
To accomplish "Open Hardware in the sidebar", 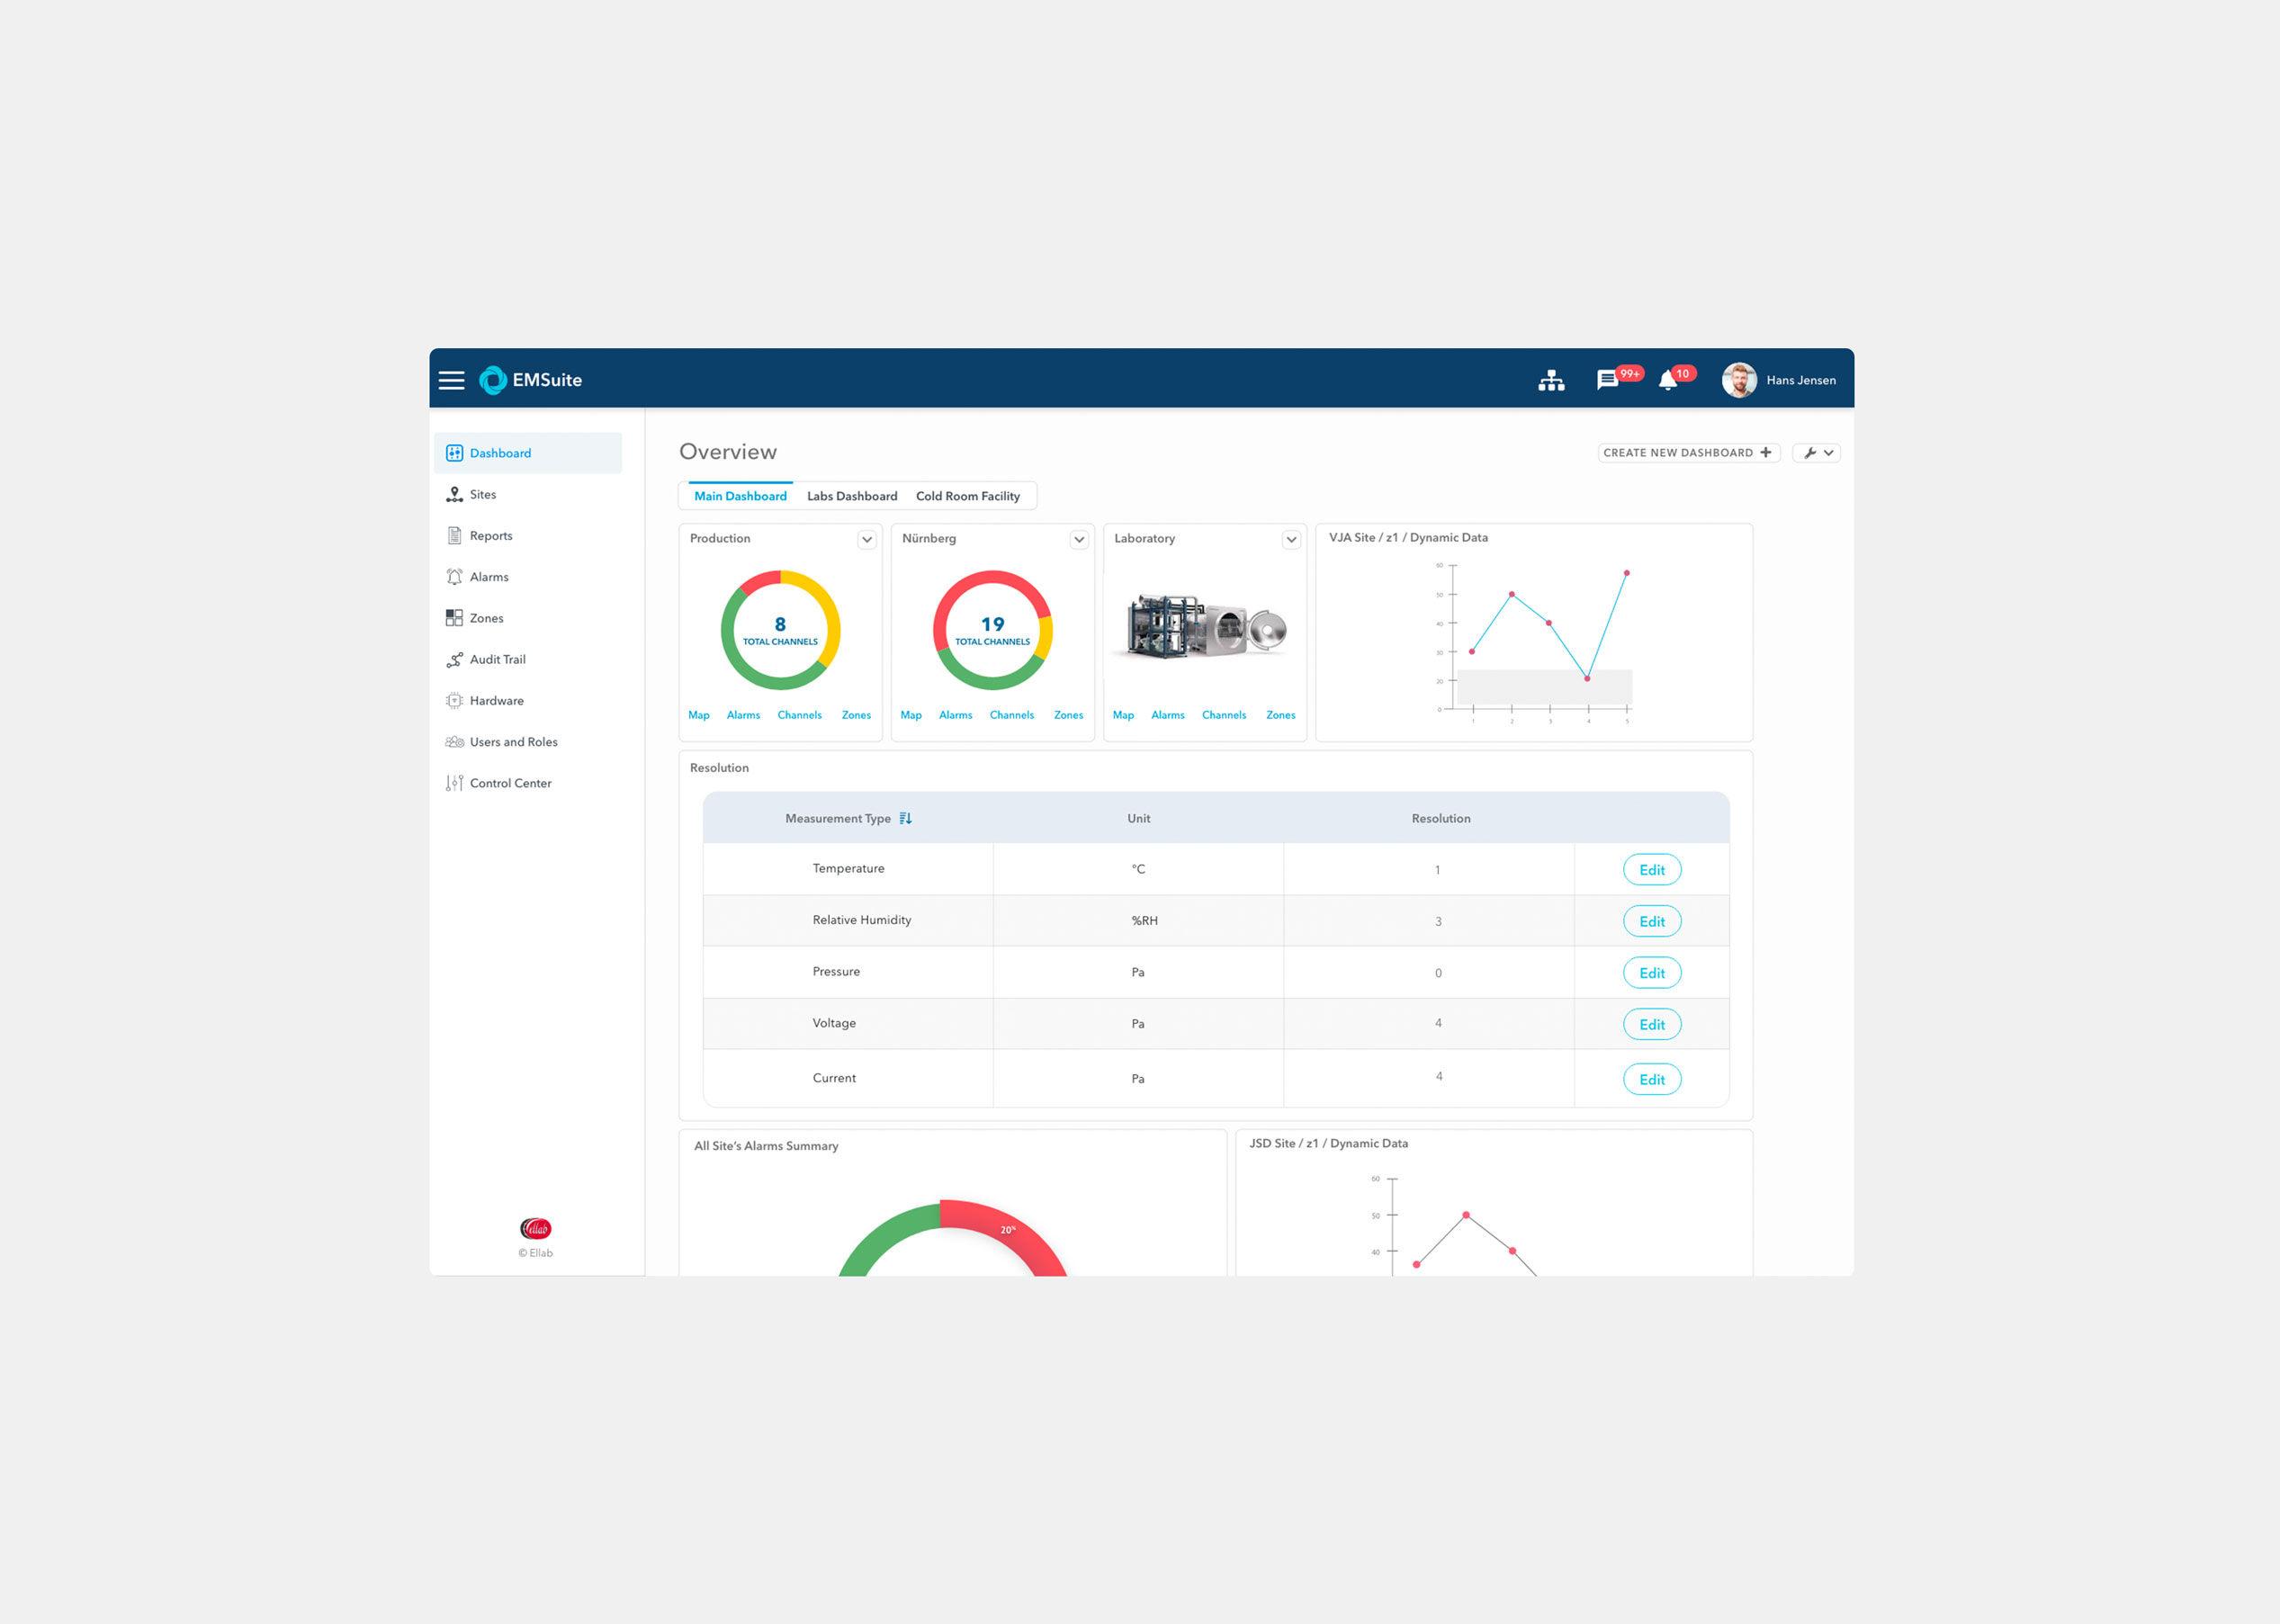I will (496, 701).
